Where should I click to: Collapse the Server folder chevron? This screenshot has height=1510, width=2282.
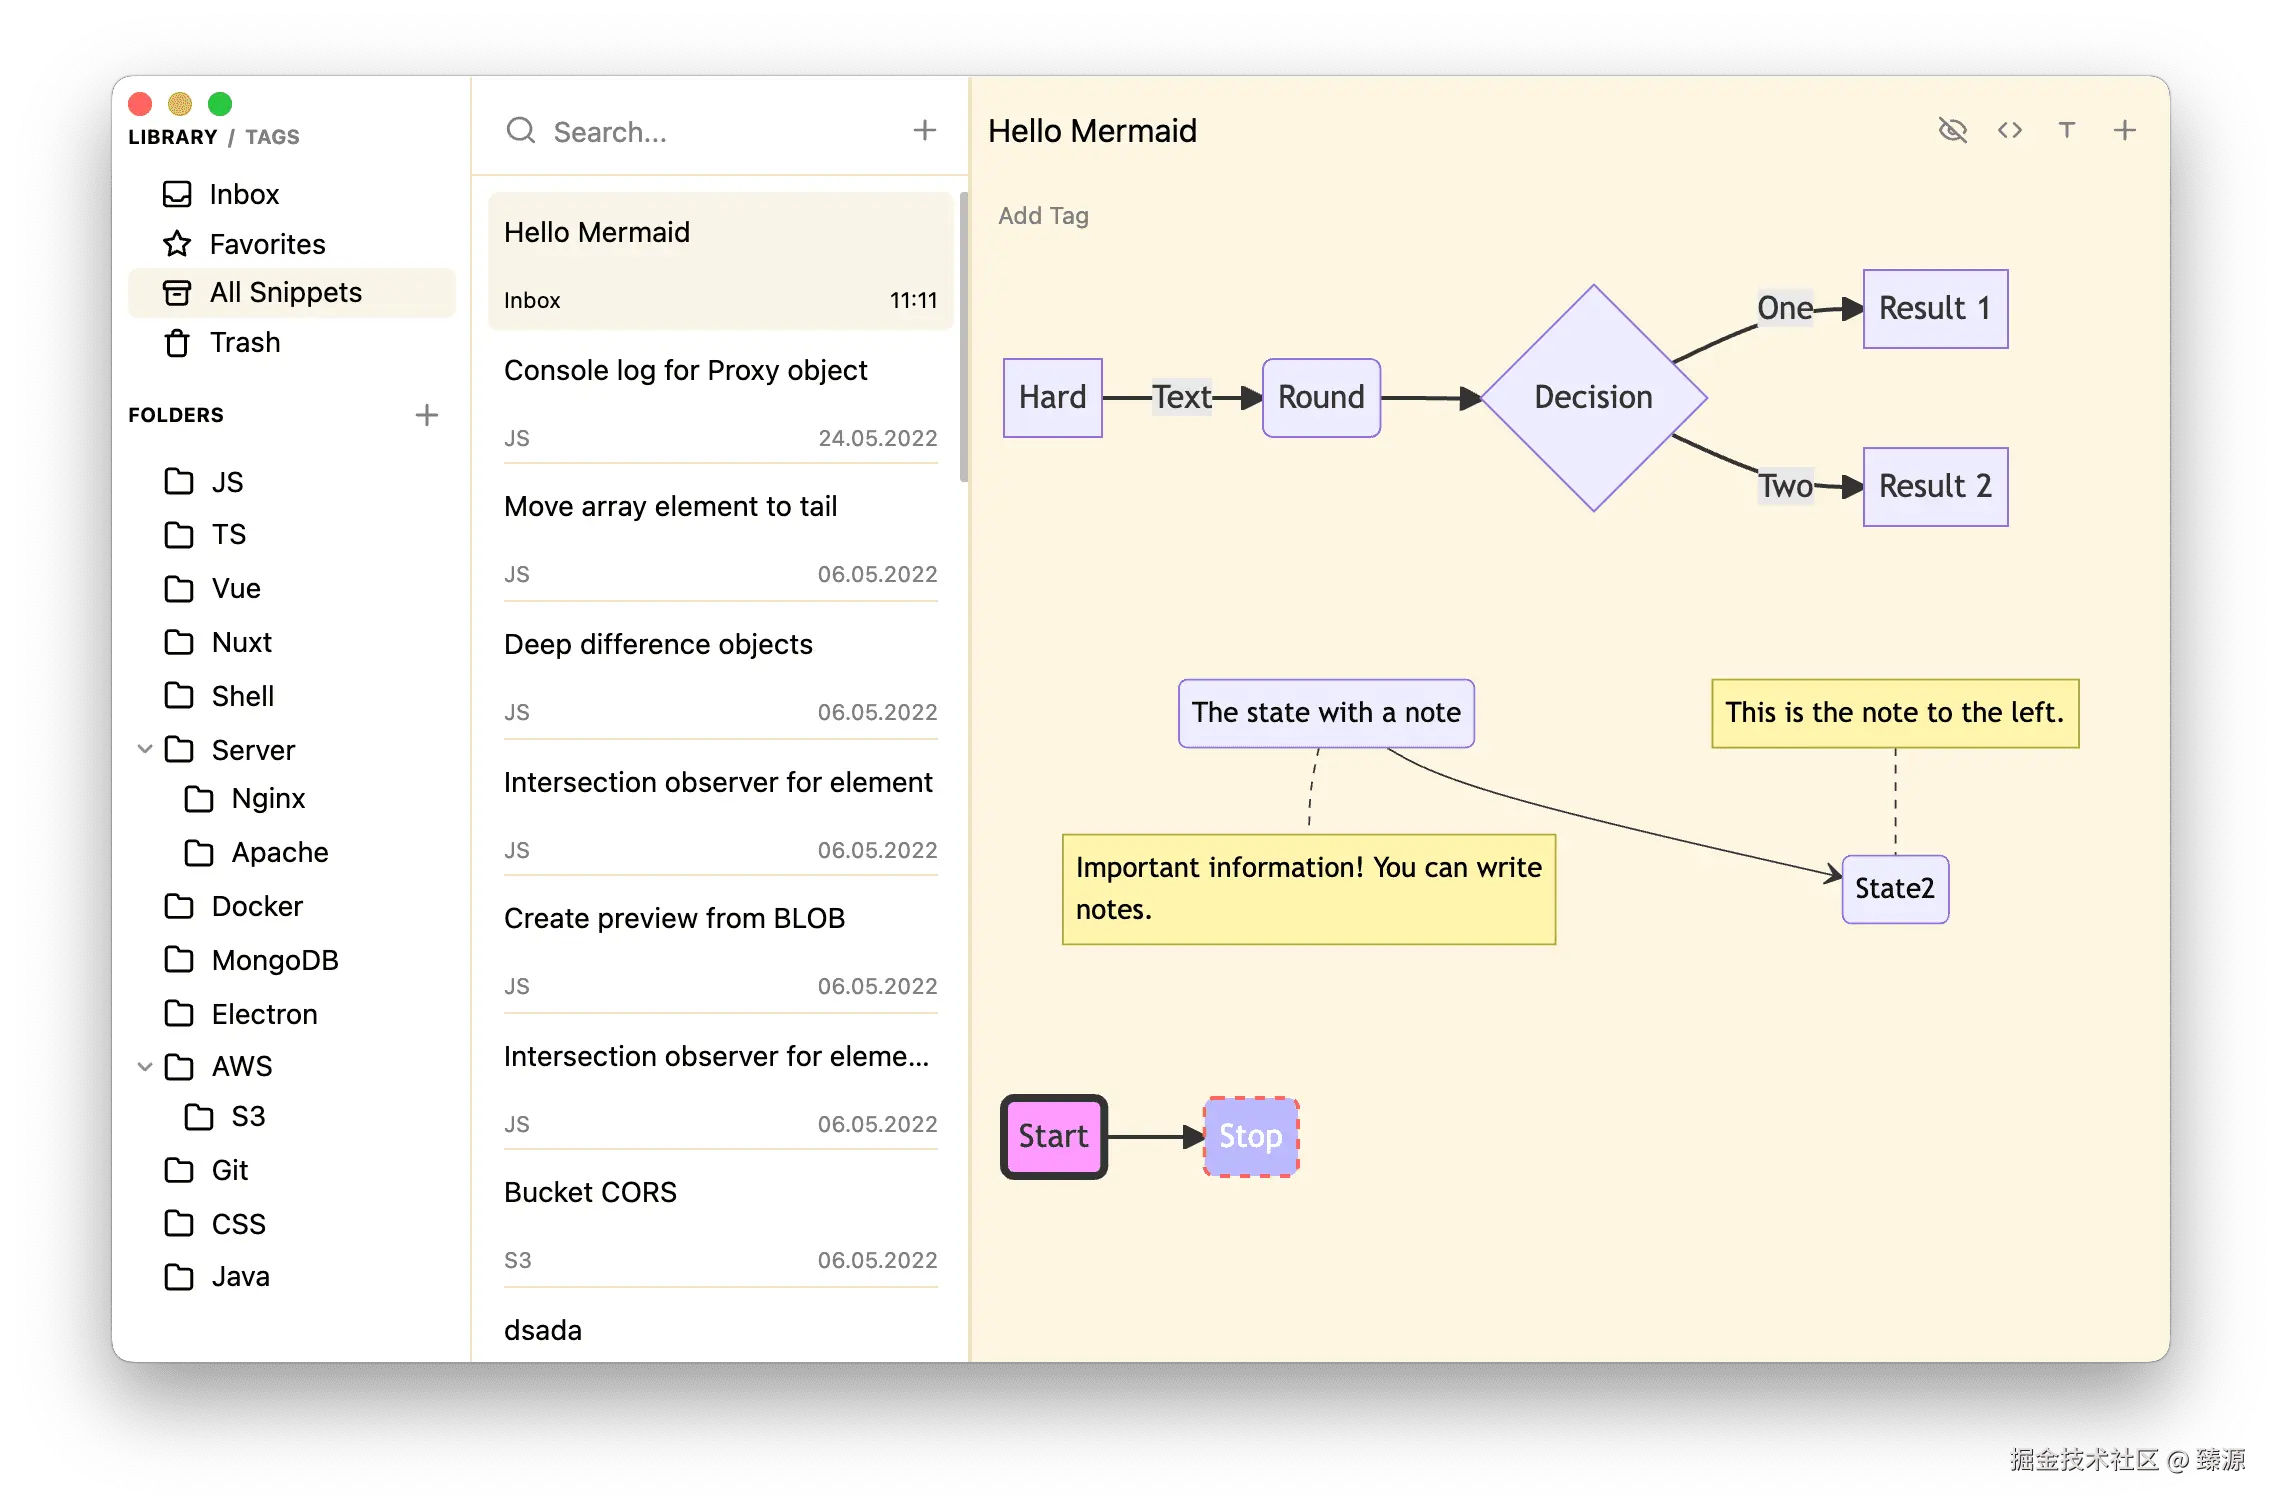point(145,749)
